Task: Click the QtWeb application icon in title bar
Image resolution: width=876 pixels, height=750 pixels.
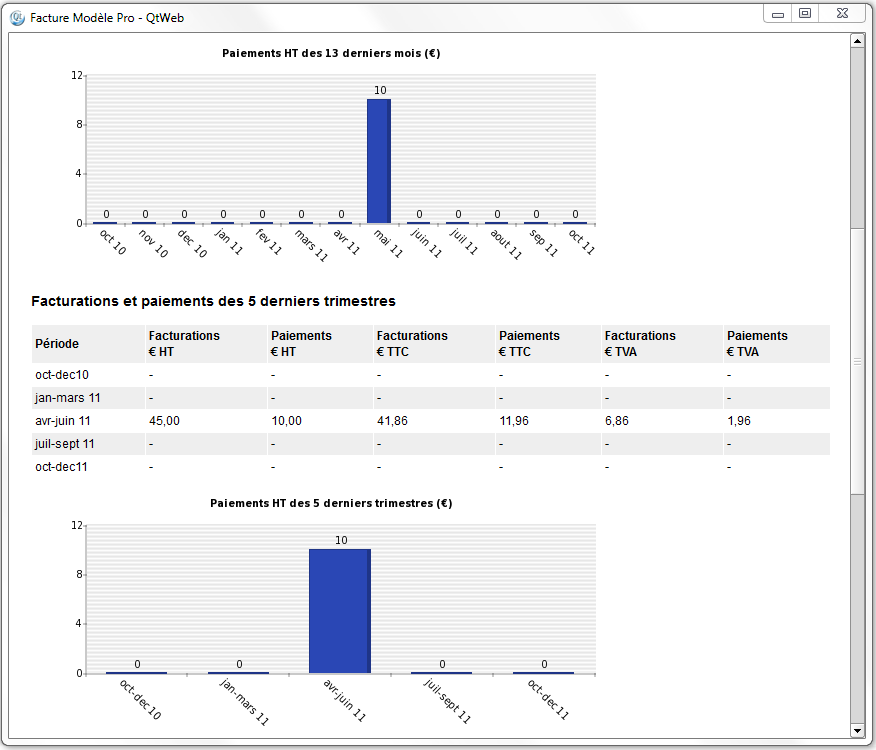Action: click(17, 17)
